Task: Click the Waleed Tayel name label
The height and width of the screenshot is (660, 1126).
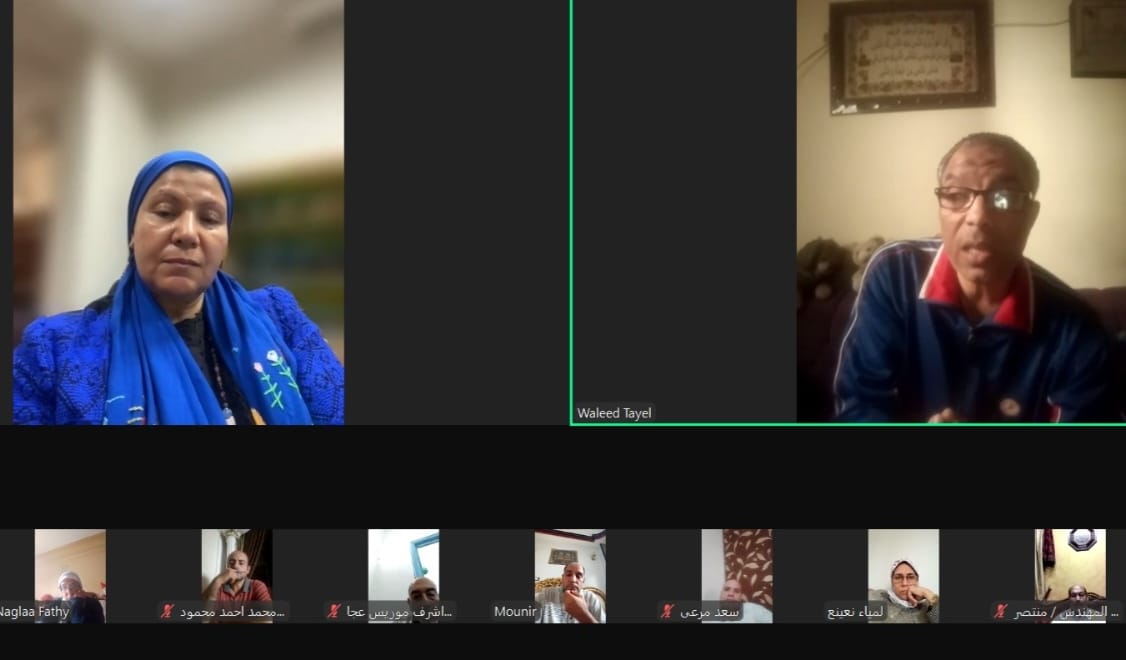Action: pos(614,413)
